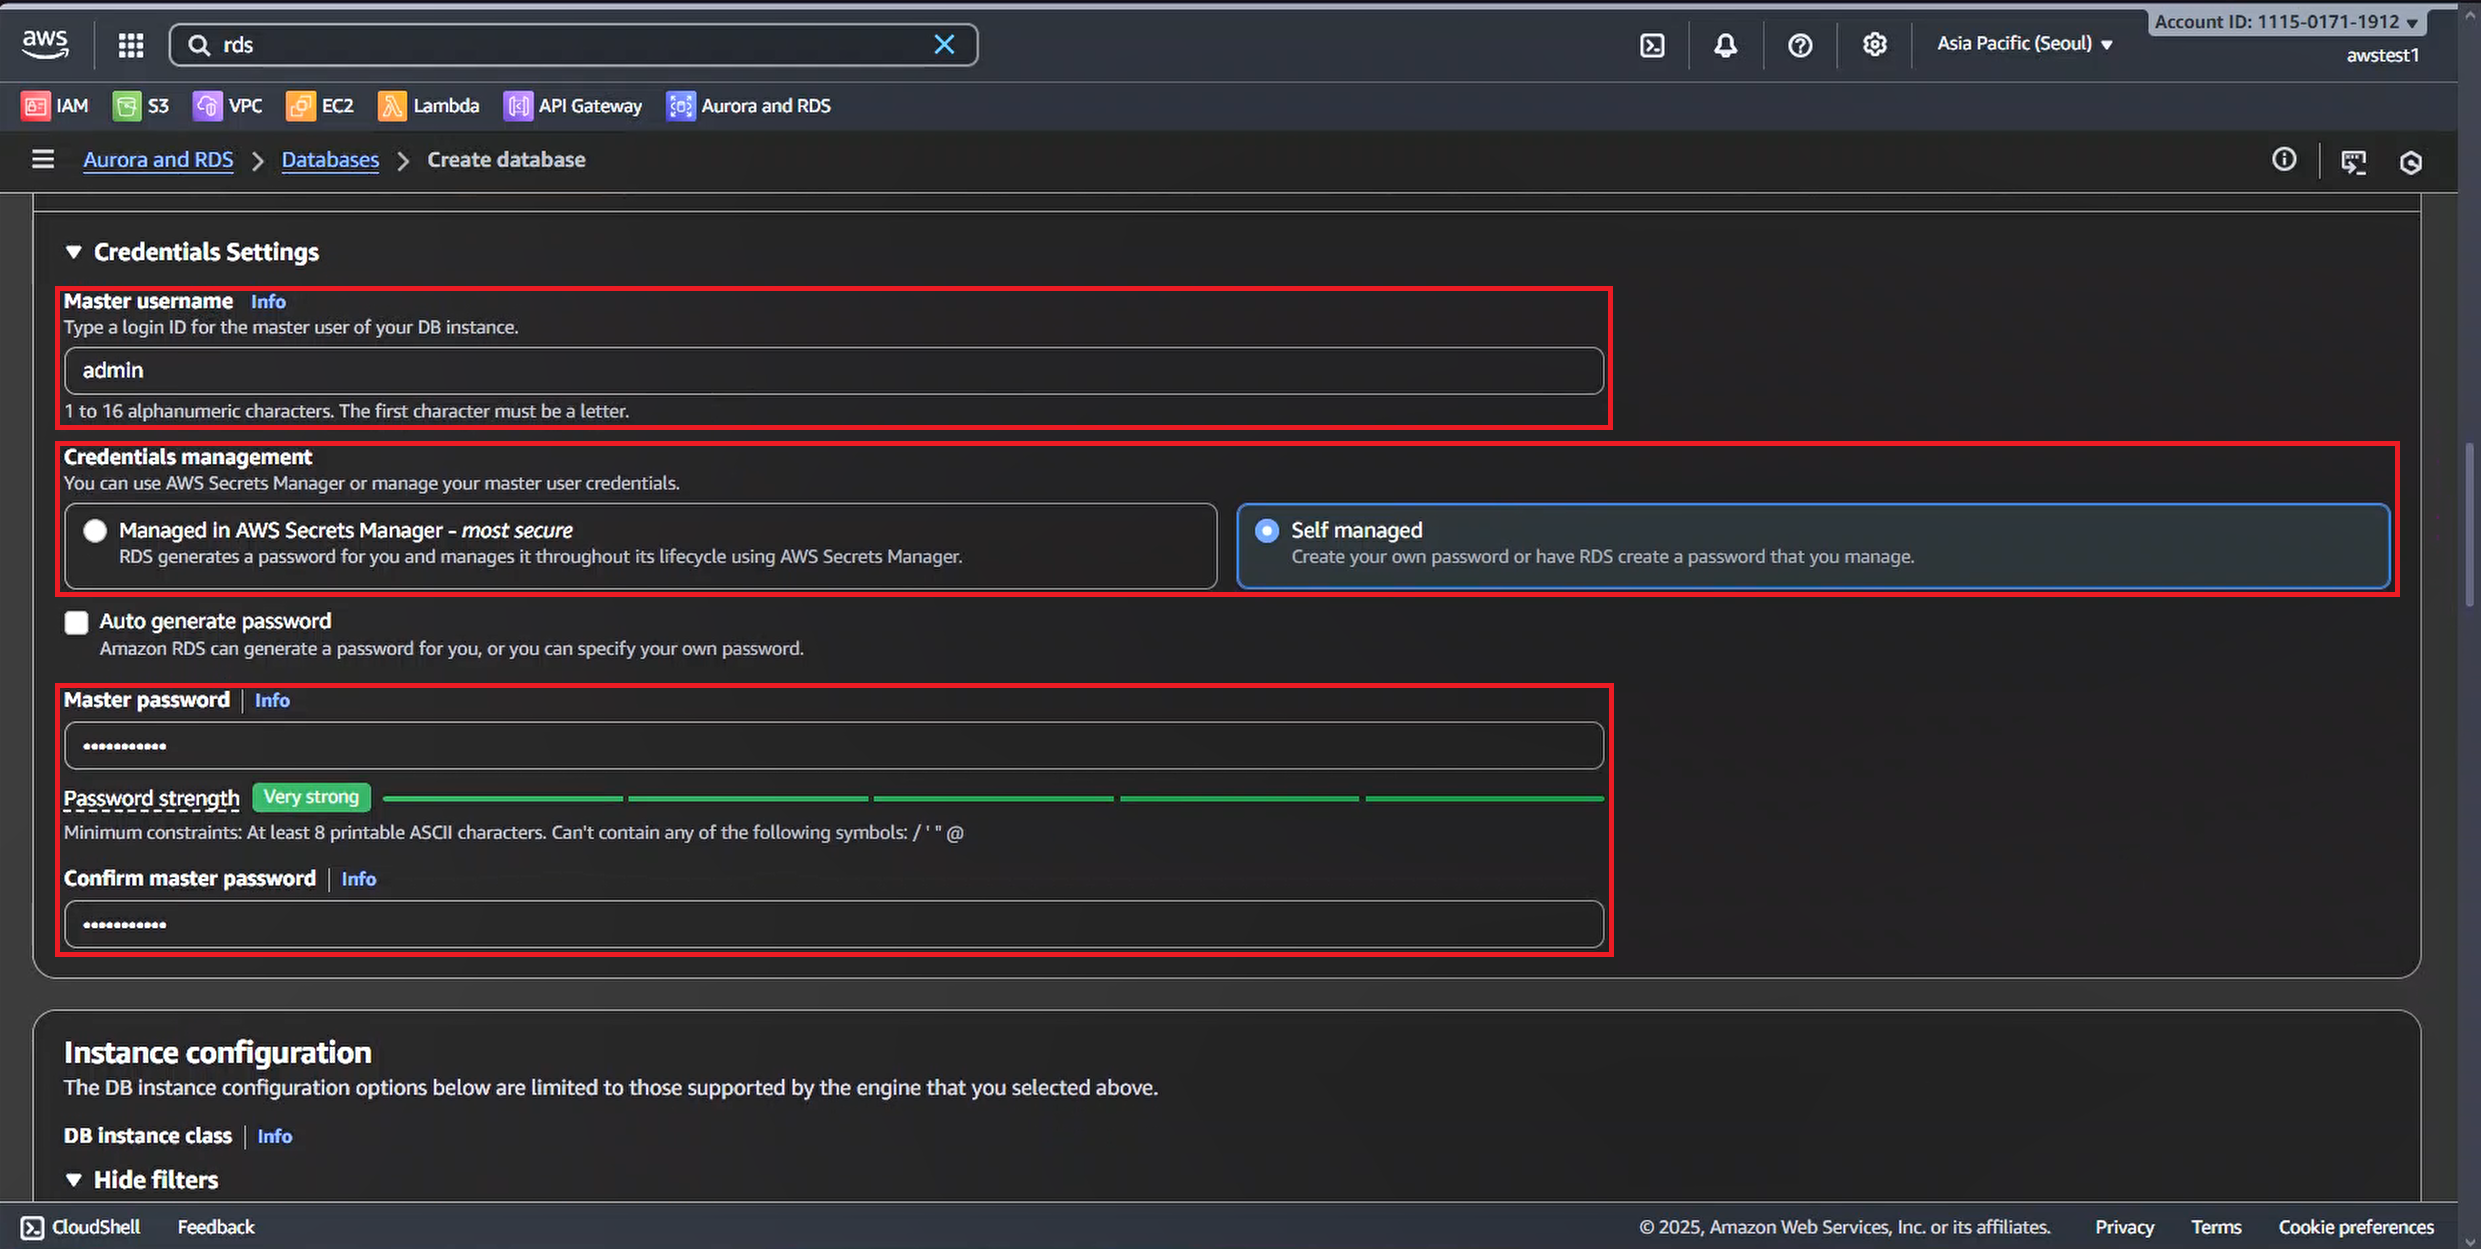Viewport: 2481px width, 1249px height.
Task: Open the settings gear in the header
Action: [x=1874, y=45]
